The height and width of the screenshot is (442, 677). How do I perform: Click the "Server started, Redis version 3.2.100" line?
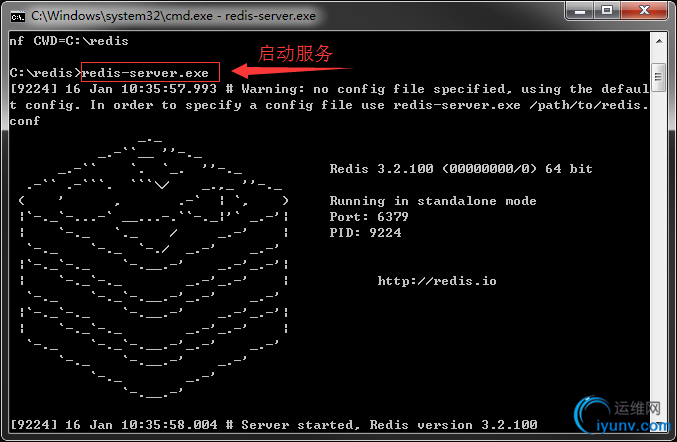(x=389, y=425)
